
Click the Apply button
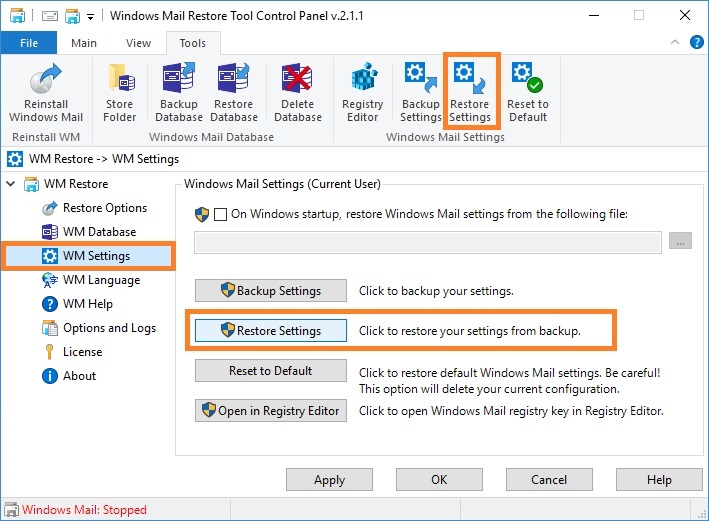pyautogui.click(x=329, y=479)
